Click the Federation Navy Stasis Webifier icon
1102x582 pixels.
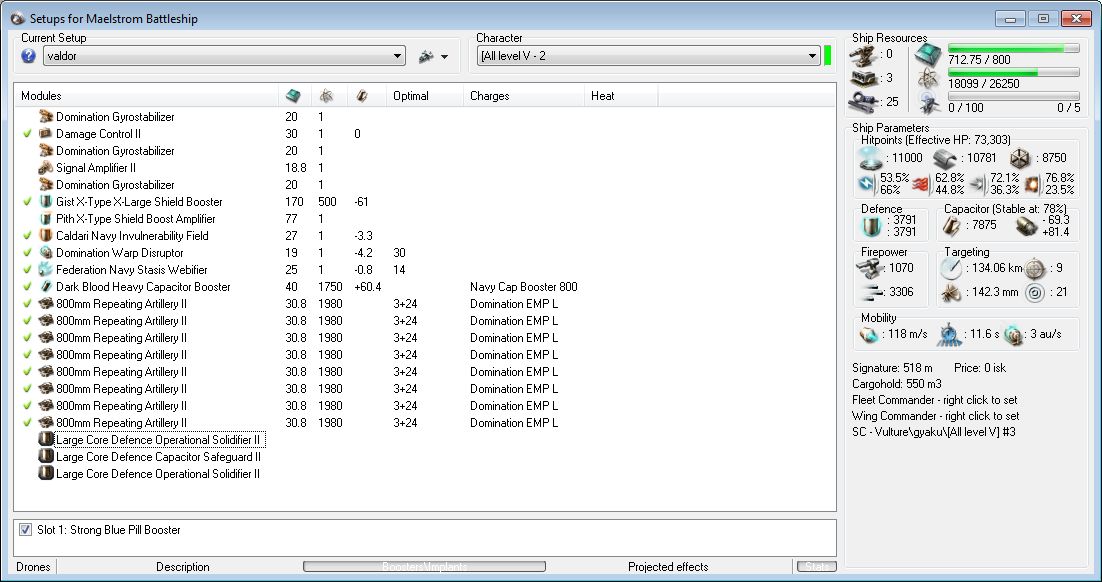pos(46,270)
